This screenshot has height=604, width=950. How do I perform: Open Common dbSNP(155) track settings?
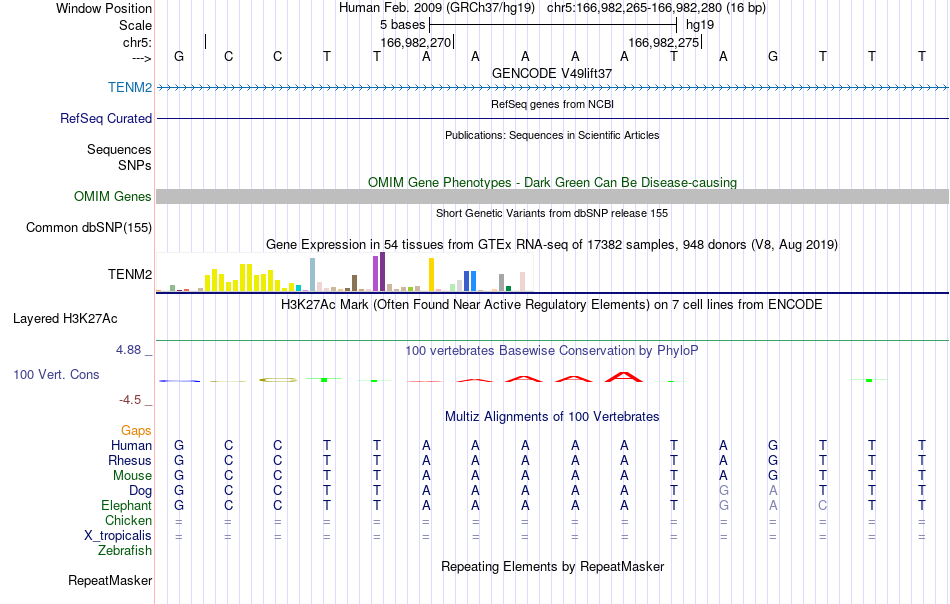[88, 227]
